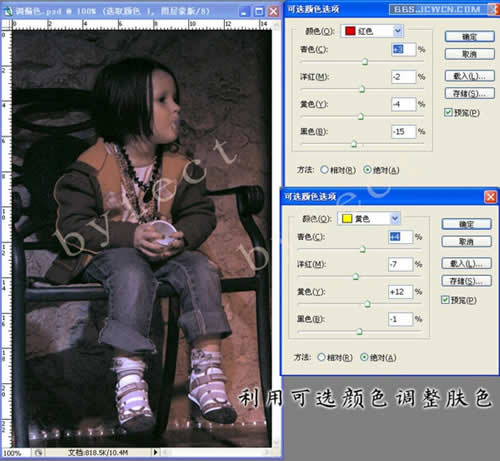Select Relative method in the red dialog
The height and width of the screenshot is (461, 500).
[x=324, y=170]
